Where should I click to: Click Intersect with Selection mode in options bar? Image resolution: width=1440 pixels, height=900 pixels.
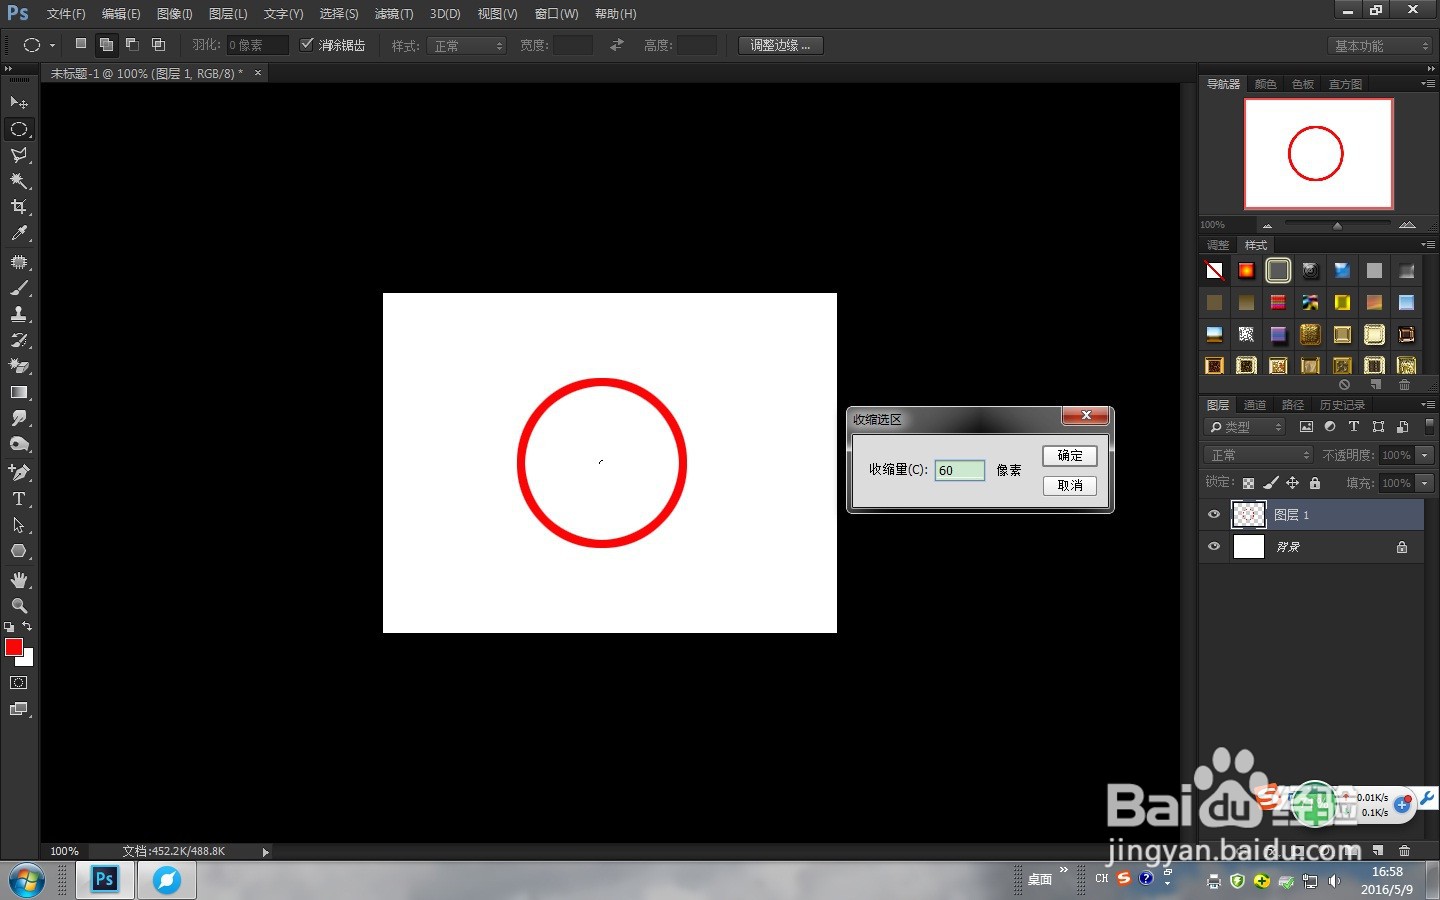point(158,44)
